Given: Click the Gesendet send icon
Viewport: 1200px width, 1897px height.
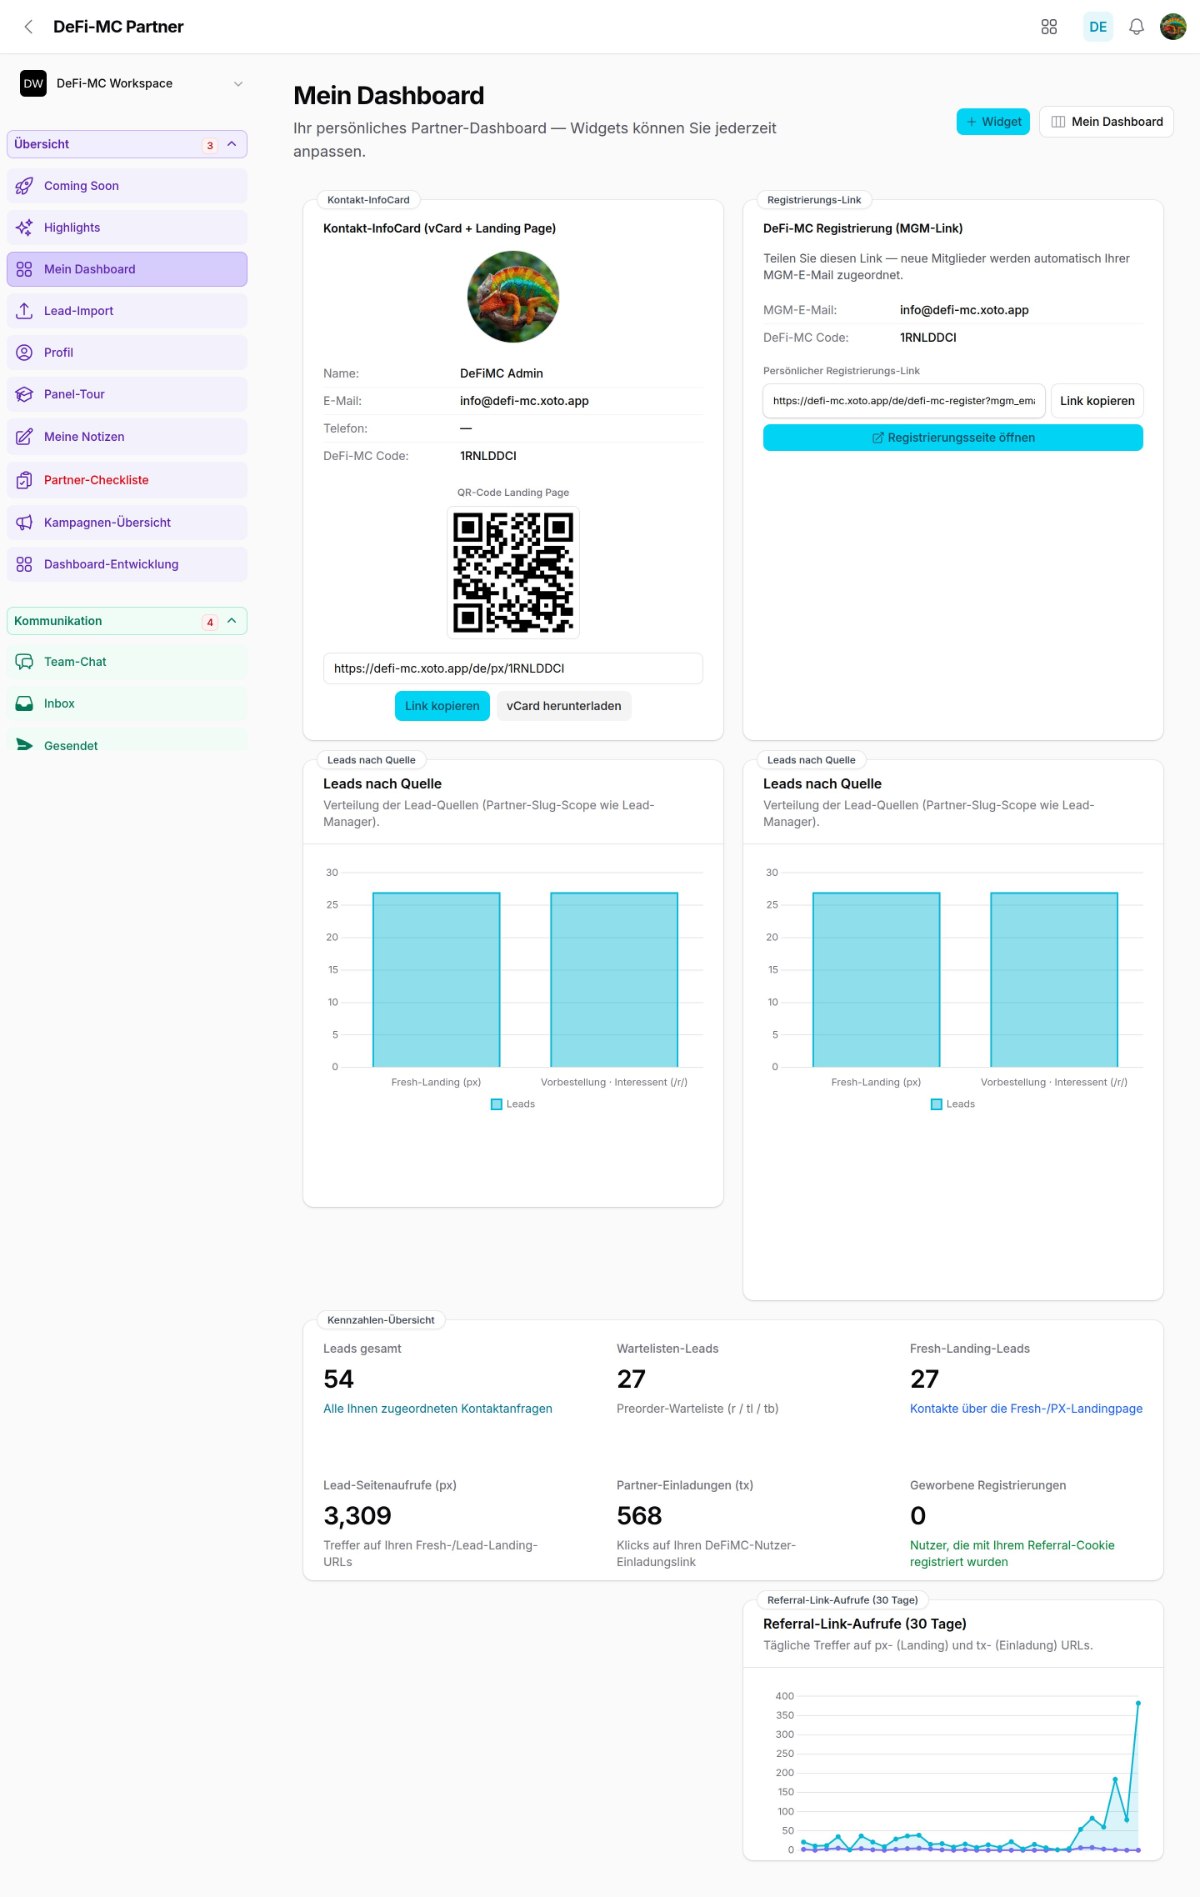Looking at the screenshot, I should (x=24, y=745).
